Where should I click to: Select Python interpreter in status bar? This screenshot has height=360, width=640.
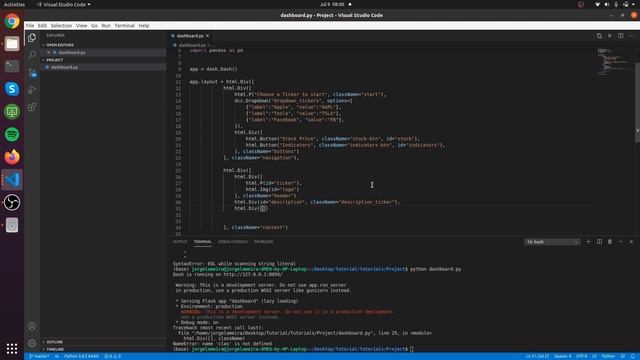tap(81, 356)
